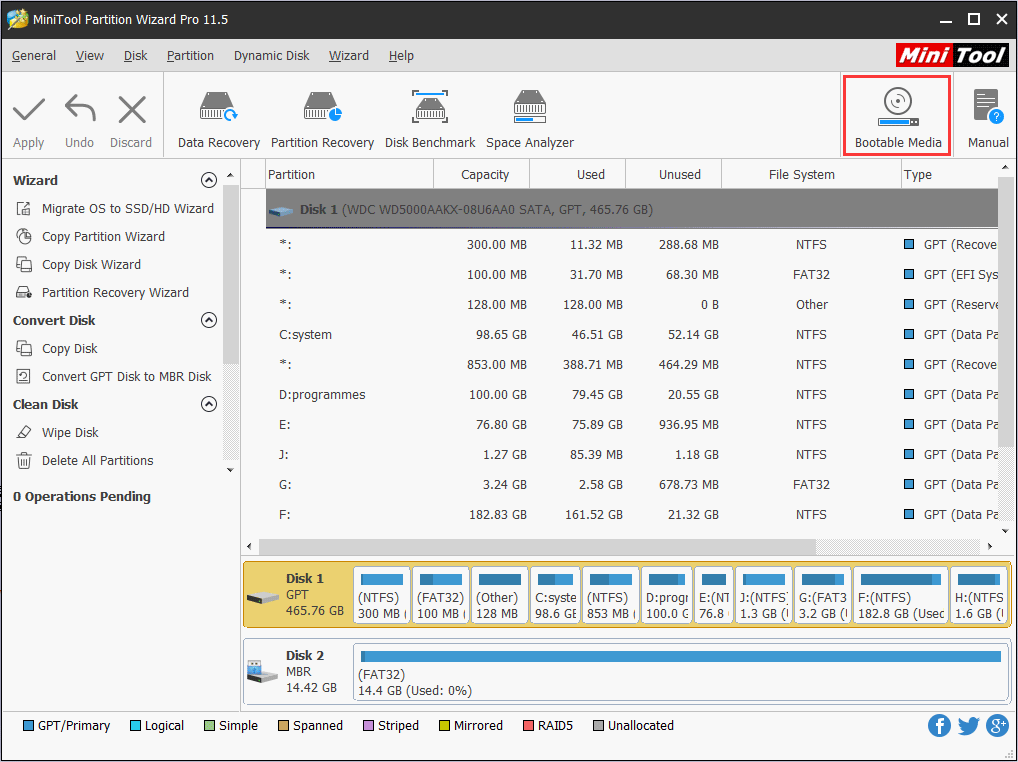Screen dimensions: 1018x762
Task: Click the Copy Partition Wizard link
Action: (103, 236)
